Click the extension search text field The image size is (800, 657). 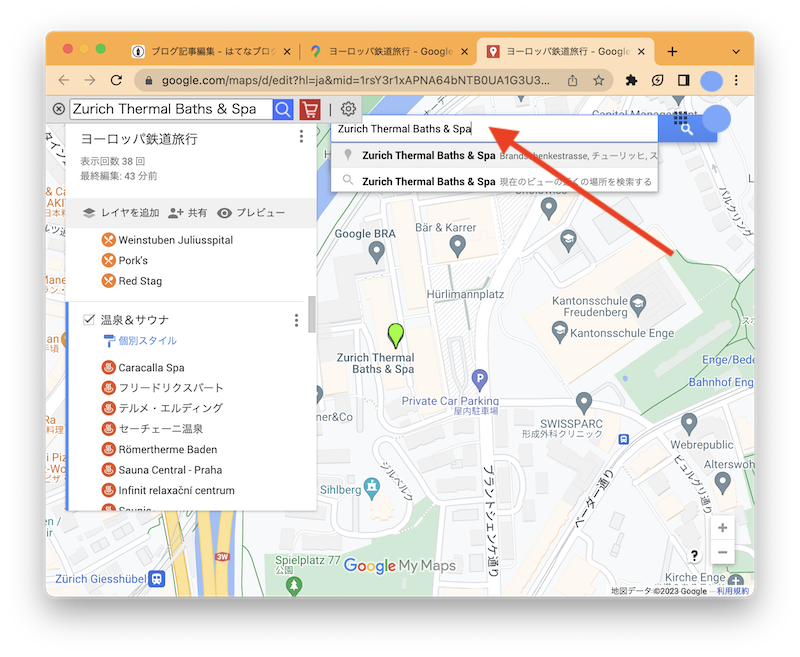pos(171,109)
